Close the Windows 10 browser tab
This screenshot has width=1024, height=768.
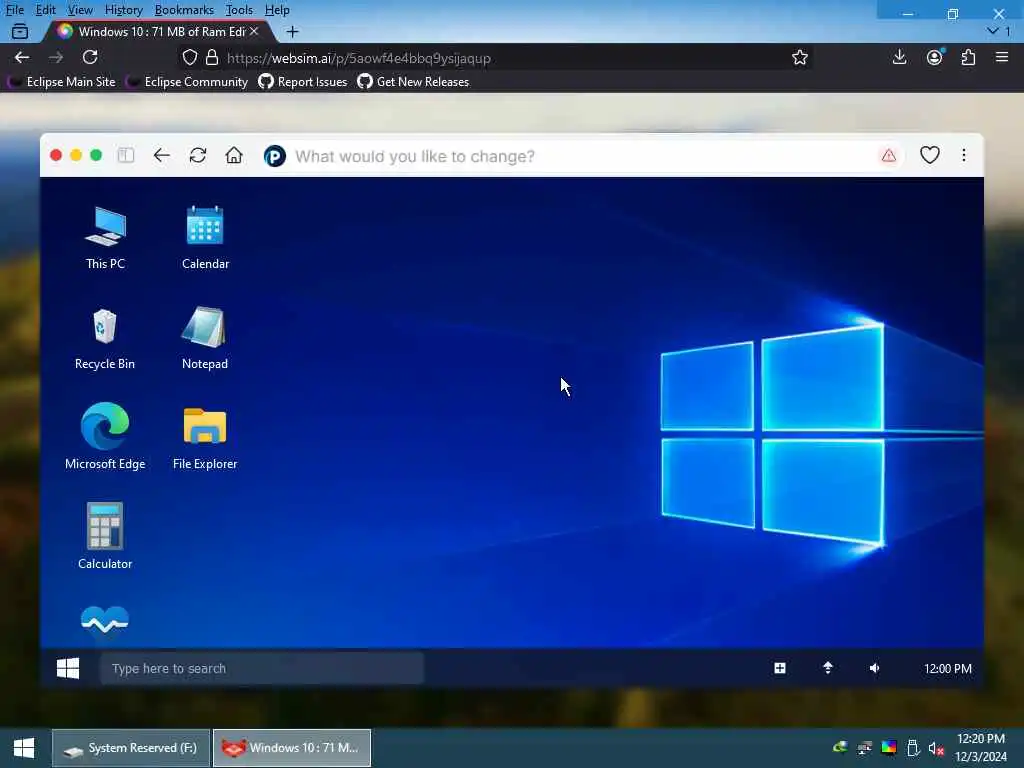[254, 31]
